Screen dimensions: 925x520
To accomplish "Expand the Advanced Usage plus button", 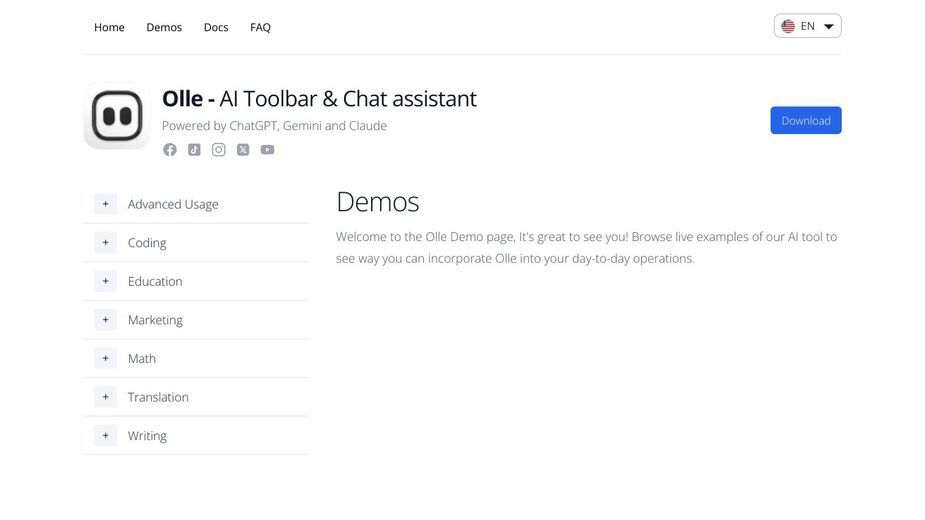I will point(106,204).
